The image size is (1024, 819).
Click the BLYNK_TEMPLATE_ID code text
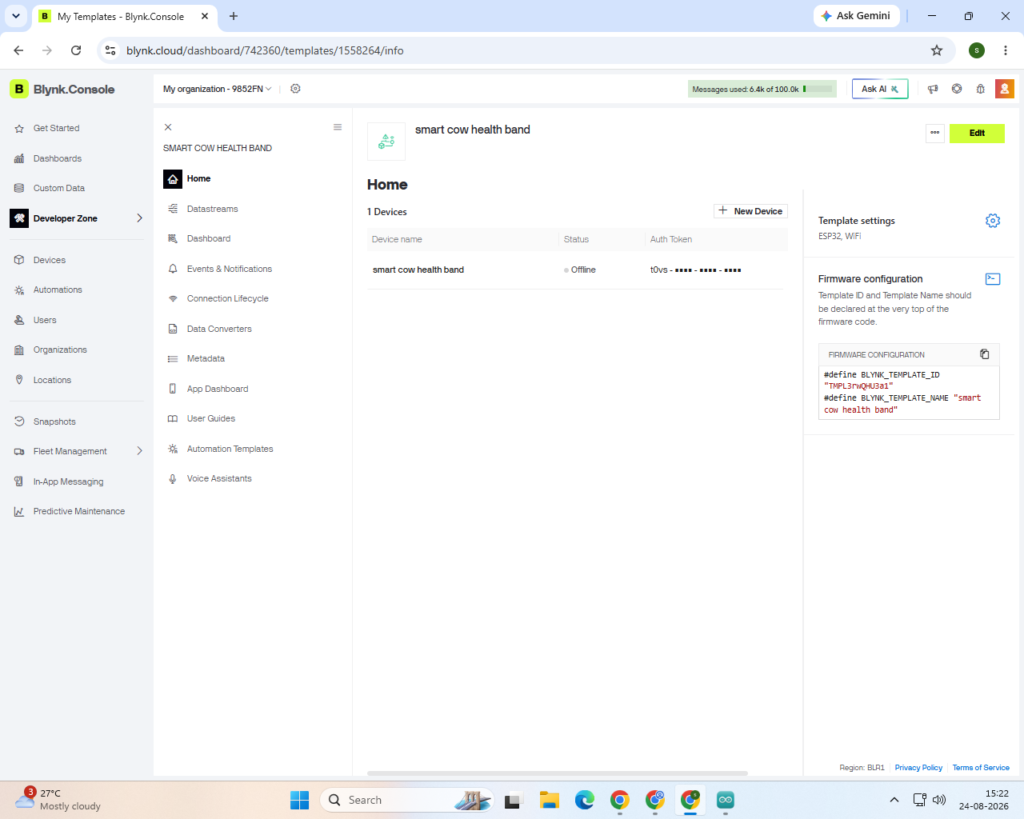tap(900, 375)
